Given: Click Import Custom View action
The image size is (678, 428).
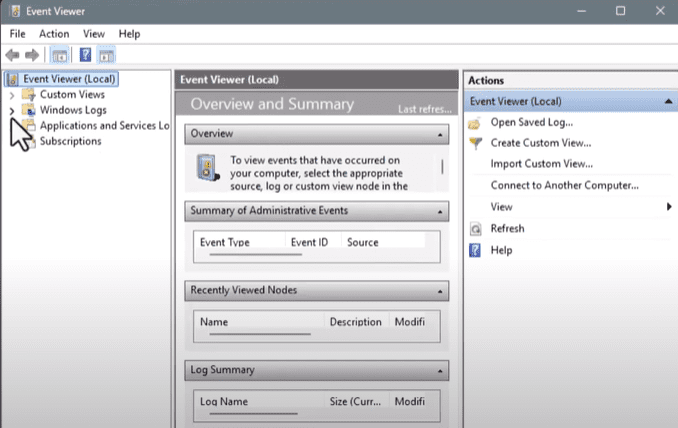Looking at the screenshot, I should point(541,164).
